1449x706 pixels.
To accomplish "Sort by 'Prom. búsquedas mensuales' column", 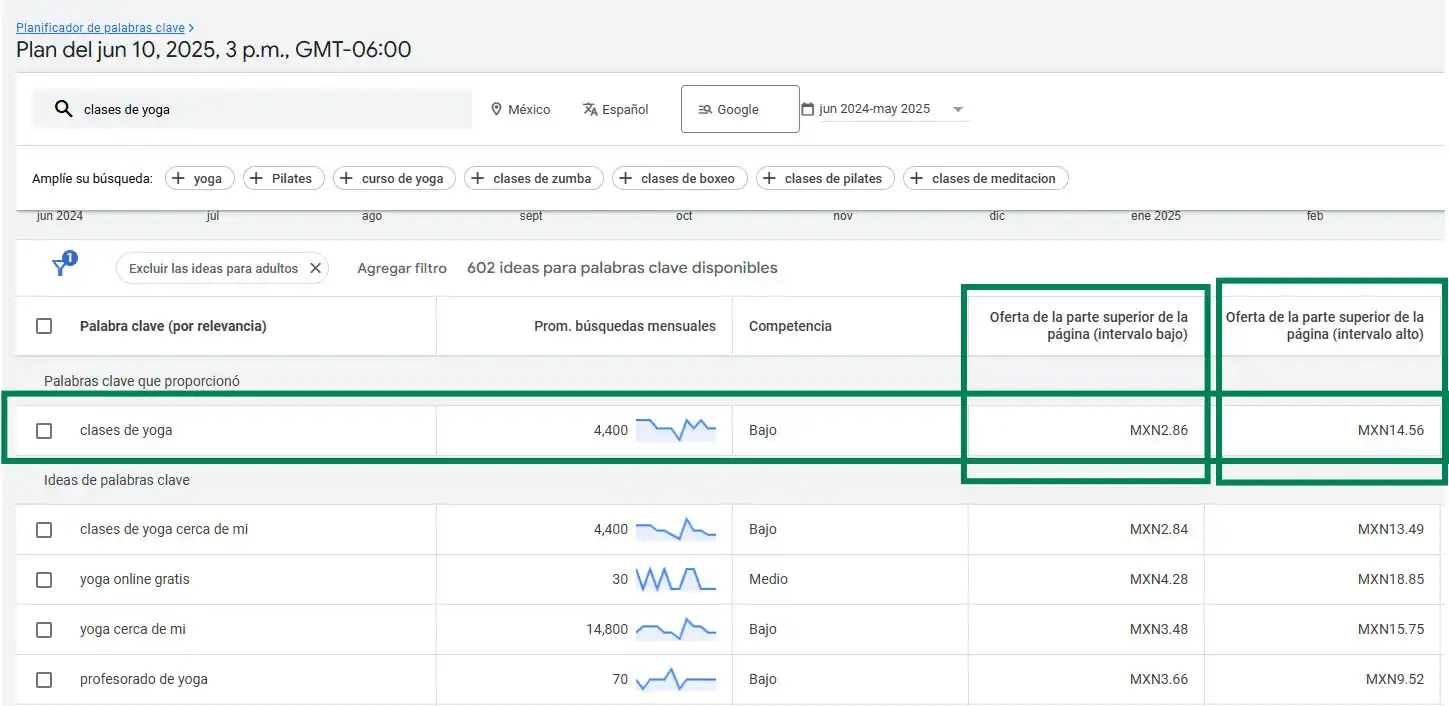I will [625, 326].
